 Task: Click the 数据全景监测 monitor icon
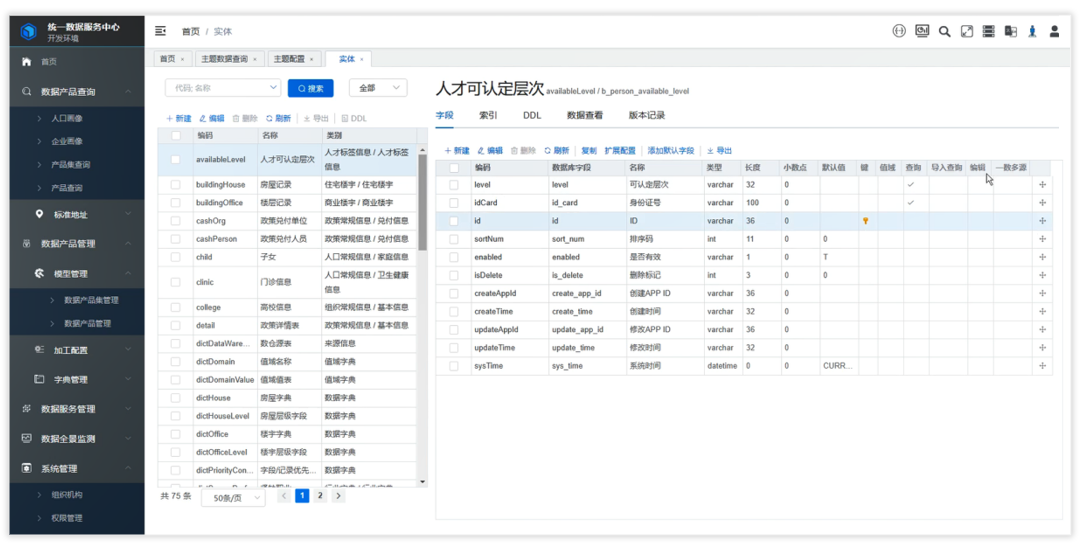[x=27, y=438]
